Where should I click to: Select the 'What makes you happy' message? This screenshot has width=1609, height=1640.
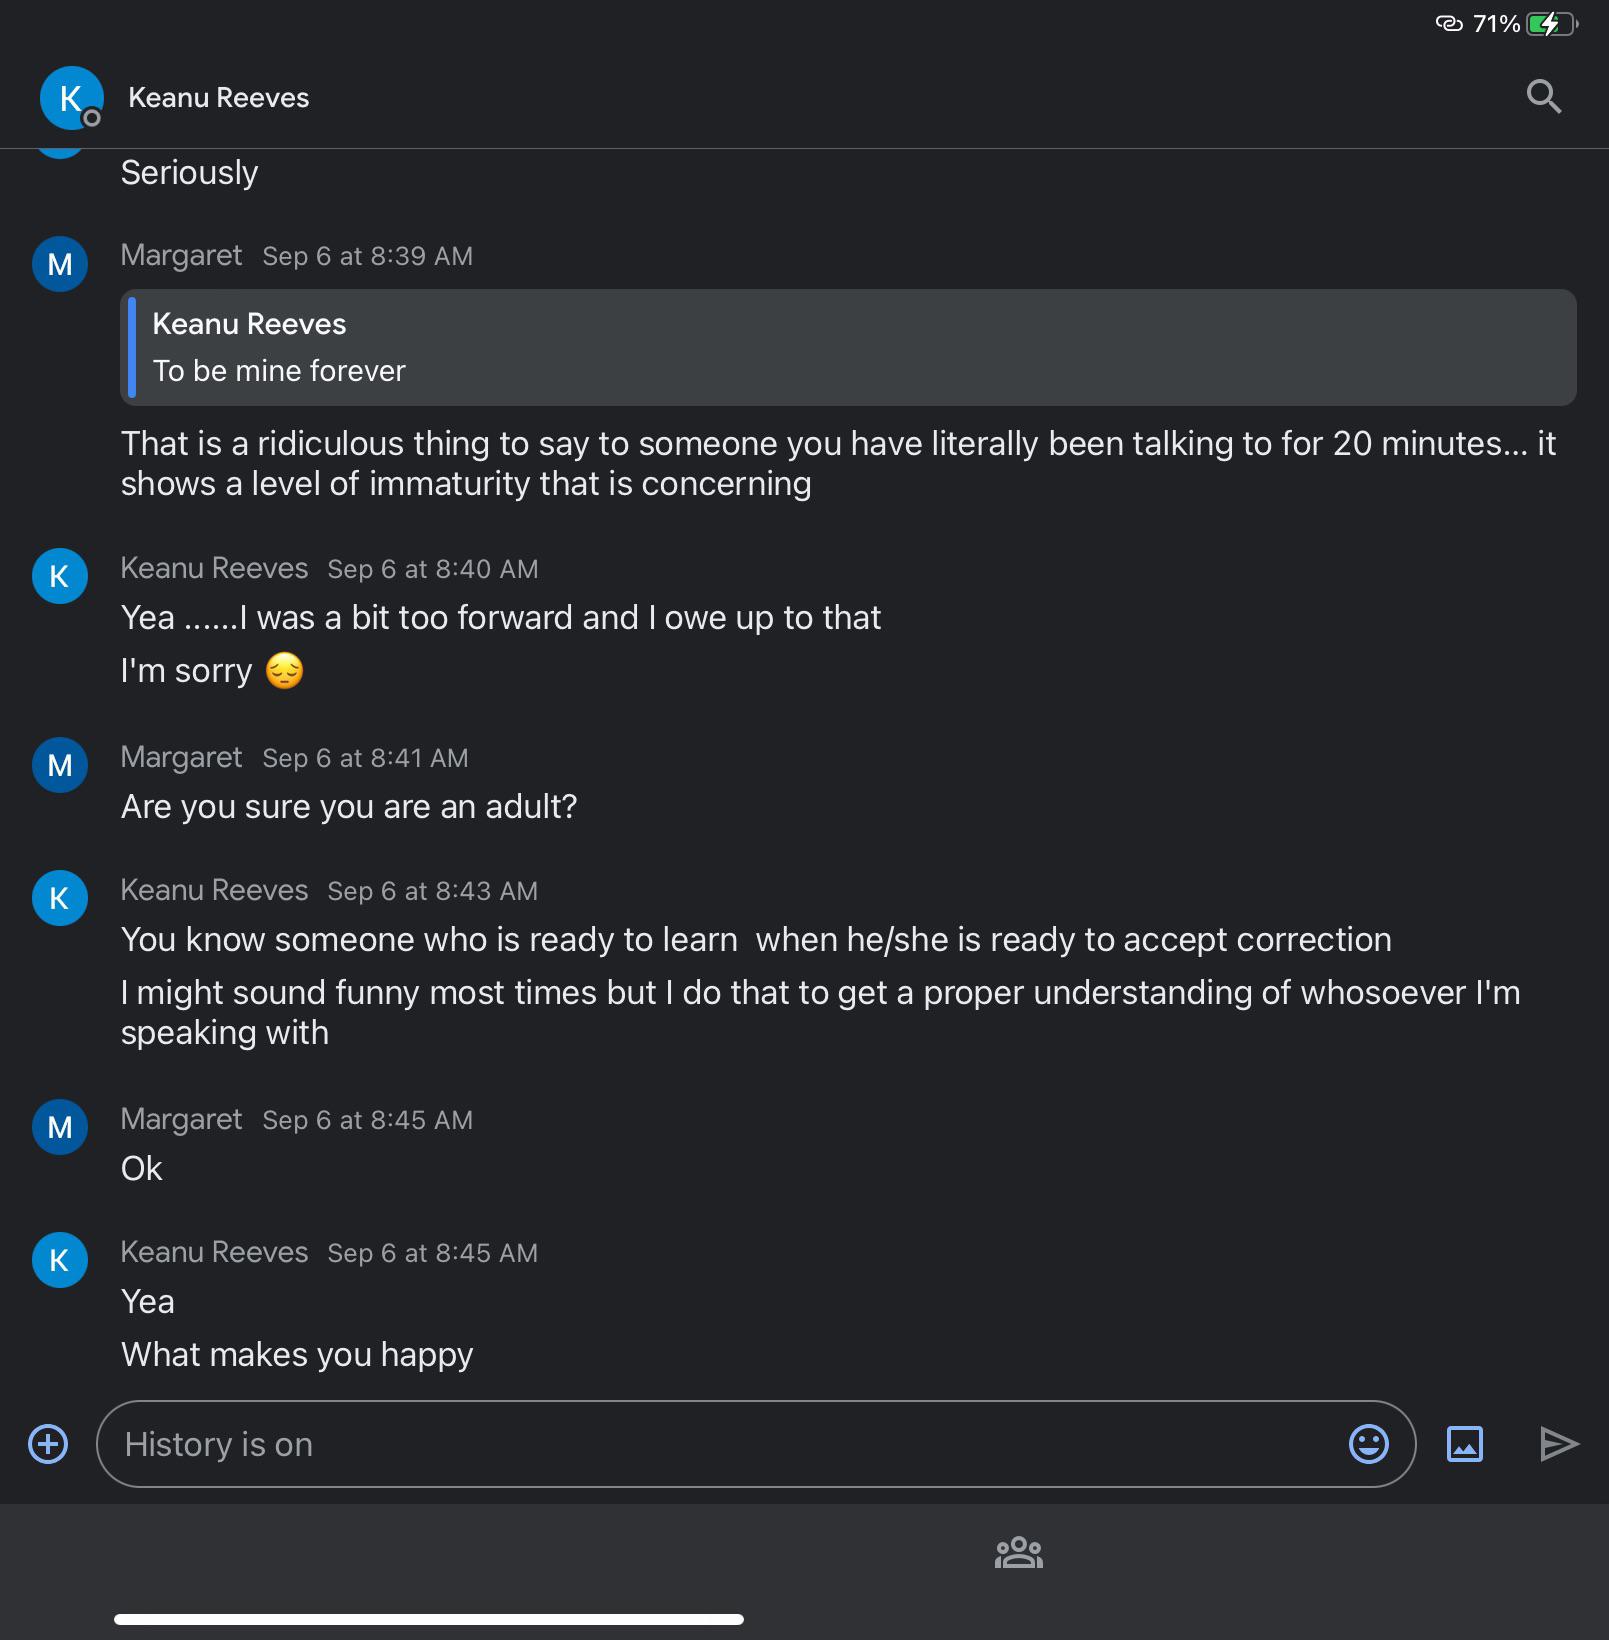pos(297,1355)
